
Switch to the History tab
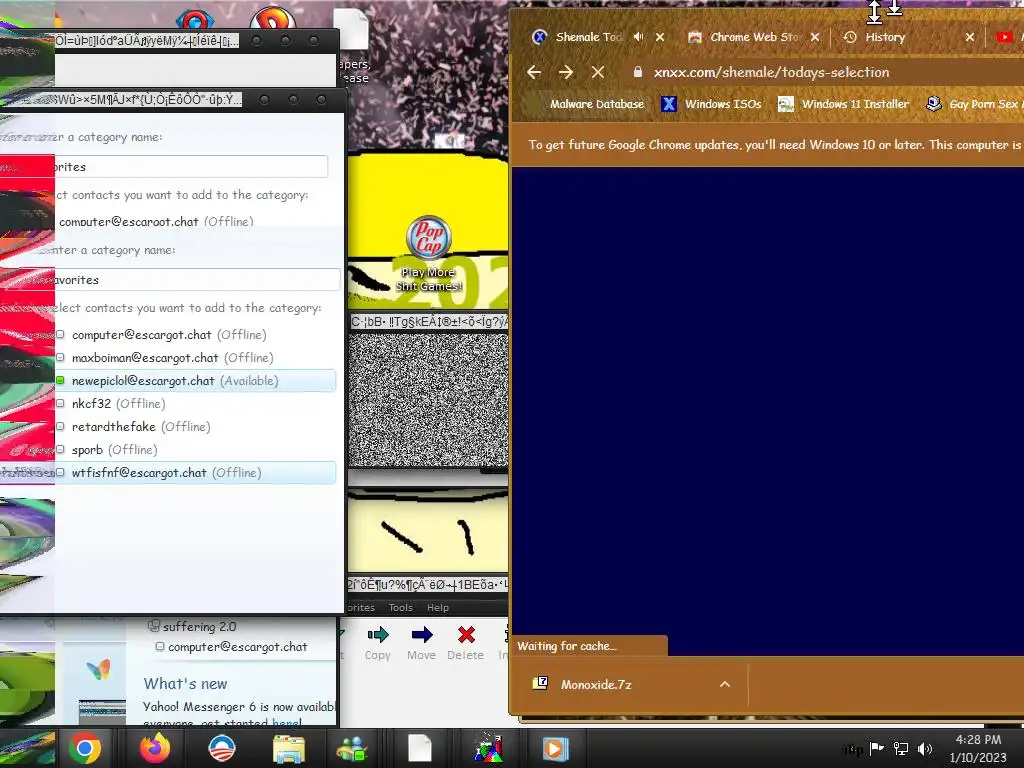(x=885, y=37)
